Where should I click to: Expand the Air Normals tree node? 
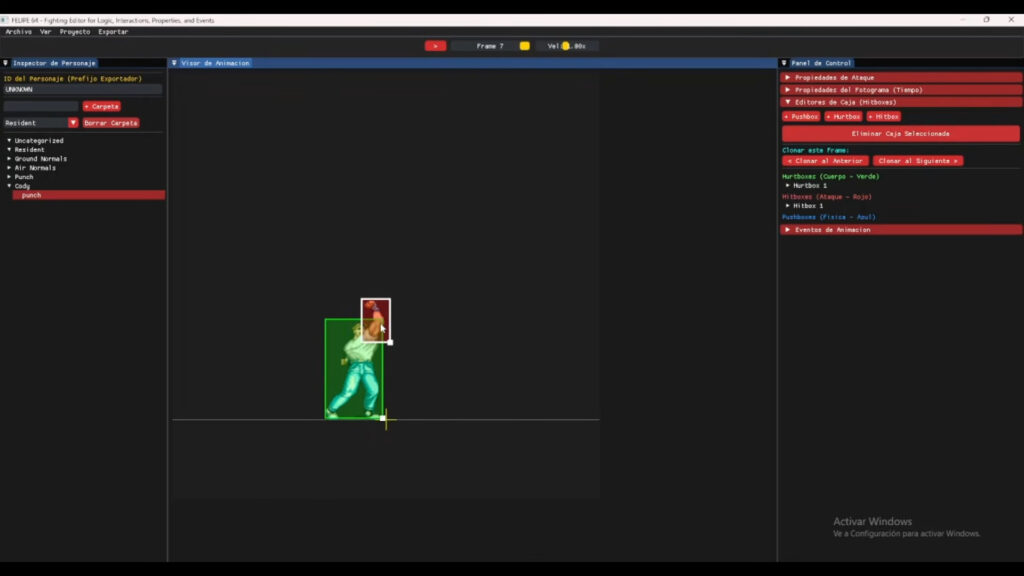9,168
